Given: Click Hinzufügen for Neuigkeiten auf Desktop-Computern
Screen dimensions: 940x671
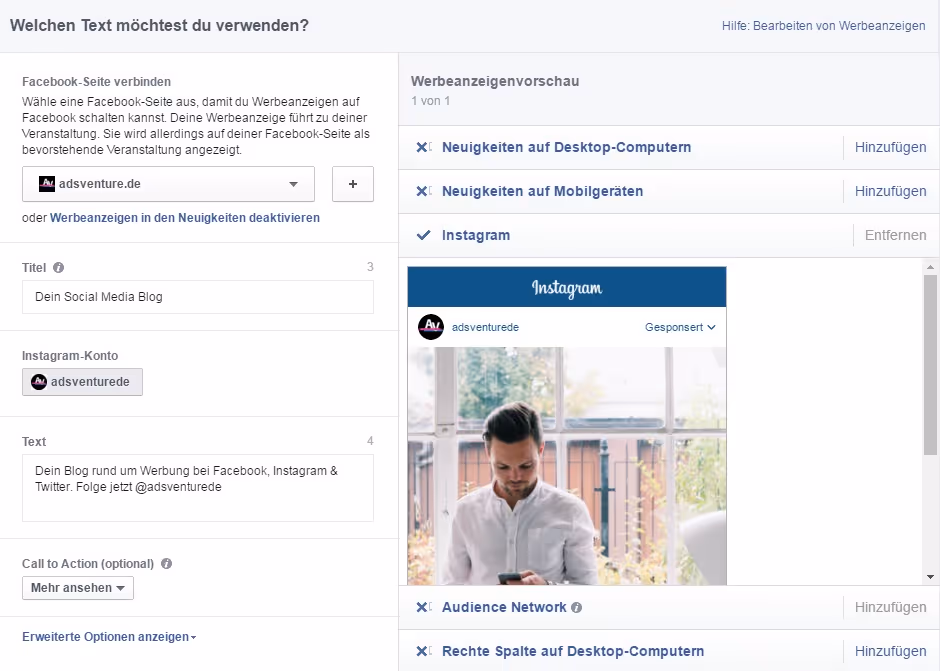Looking at the screenshot, I should point(890,148).
